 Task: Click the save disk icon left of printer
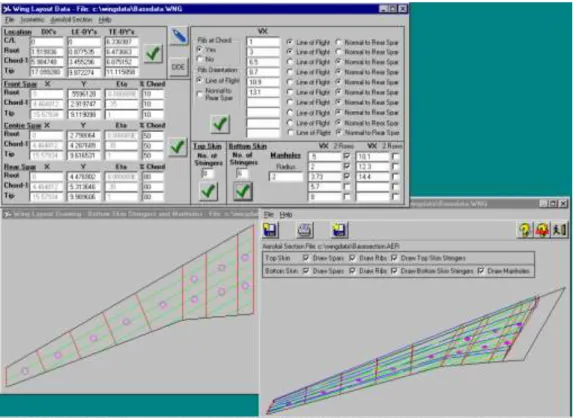(270, 230)
